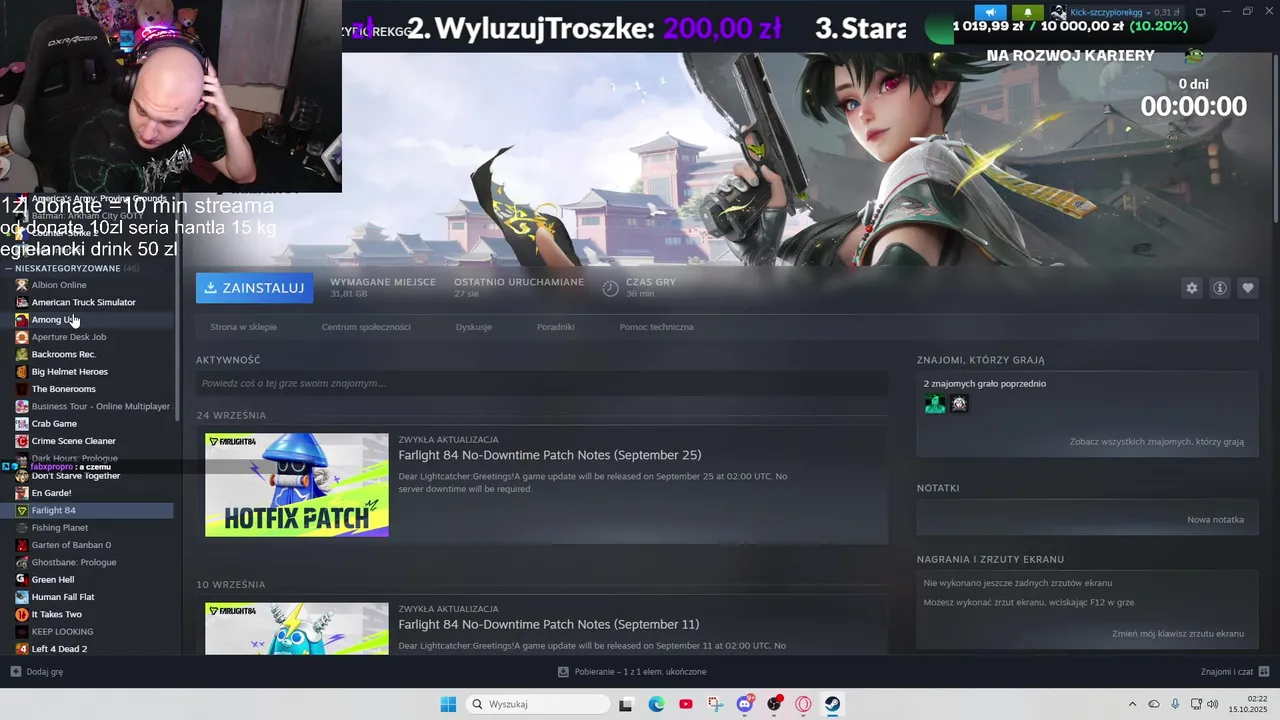The width and height of the screenshot is (1280, 720).
Task: Click Windows Start button
Action: 448,704
